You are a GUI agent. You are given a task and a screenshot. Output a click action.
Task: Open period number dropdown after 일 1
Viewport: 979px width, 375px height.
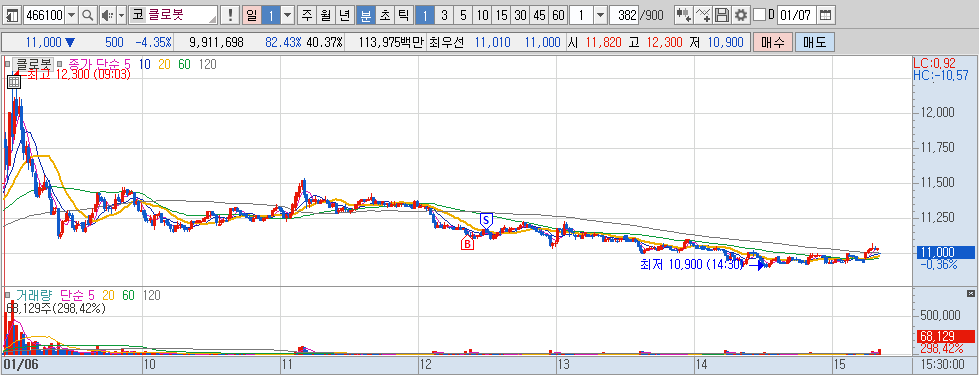pos(287,15)
